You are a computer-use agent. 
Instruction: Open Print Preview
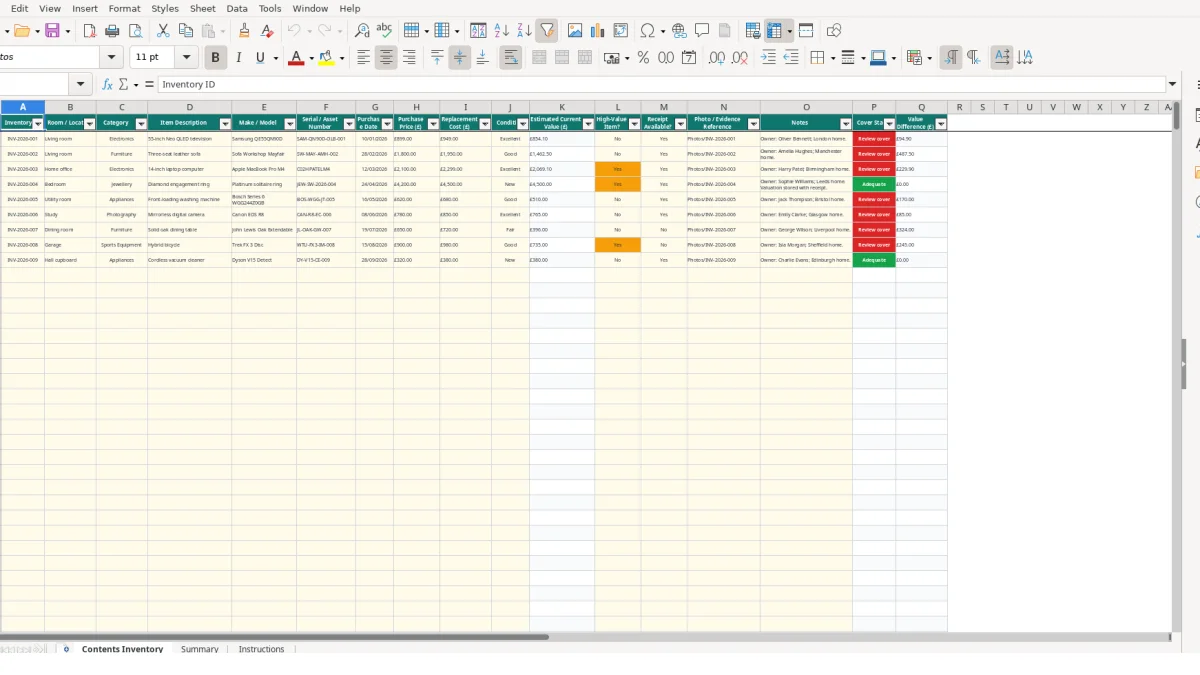[136, 31]
